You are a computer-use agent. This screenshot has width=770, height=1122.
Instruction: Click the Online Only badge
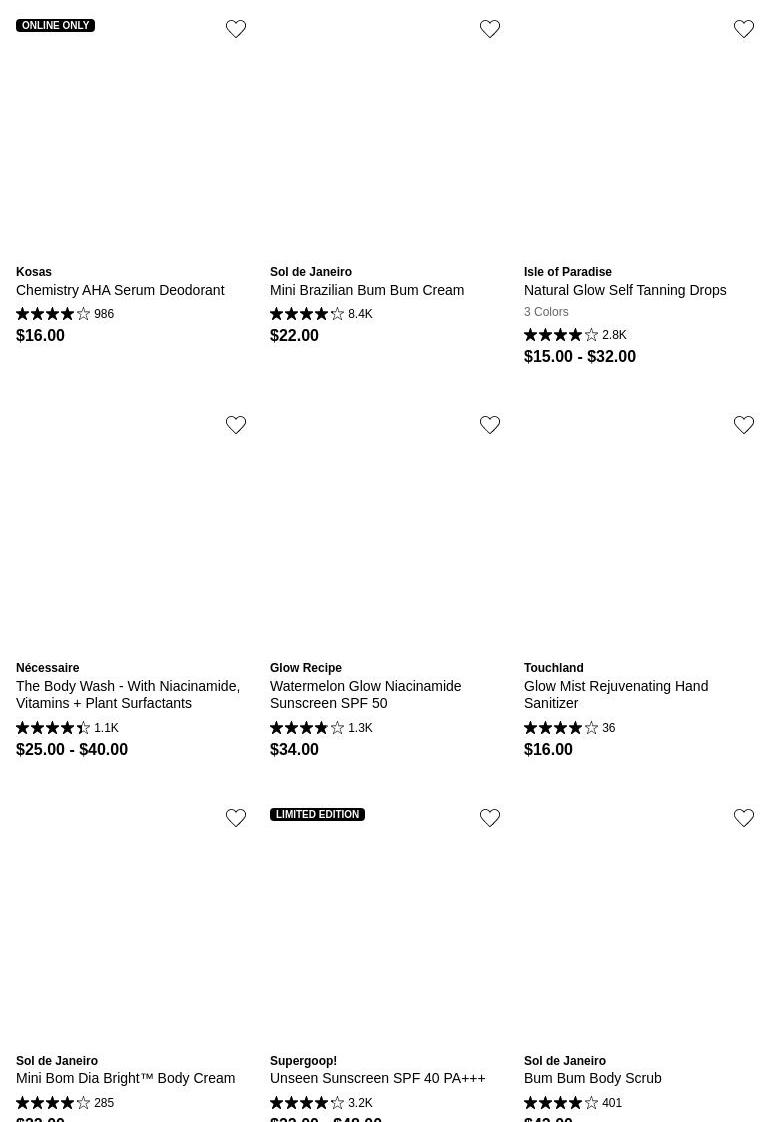pos(56,26)
